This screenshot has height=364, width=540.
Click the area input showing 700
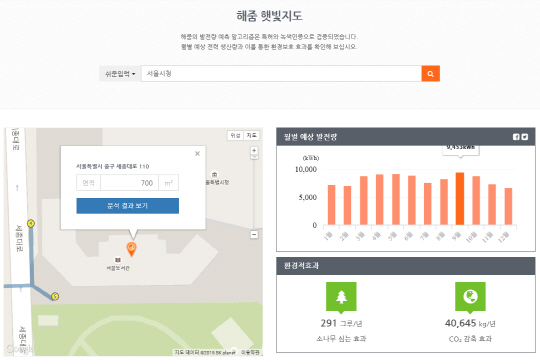129,183
